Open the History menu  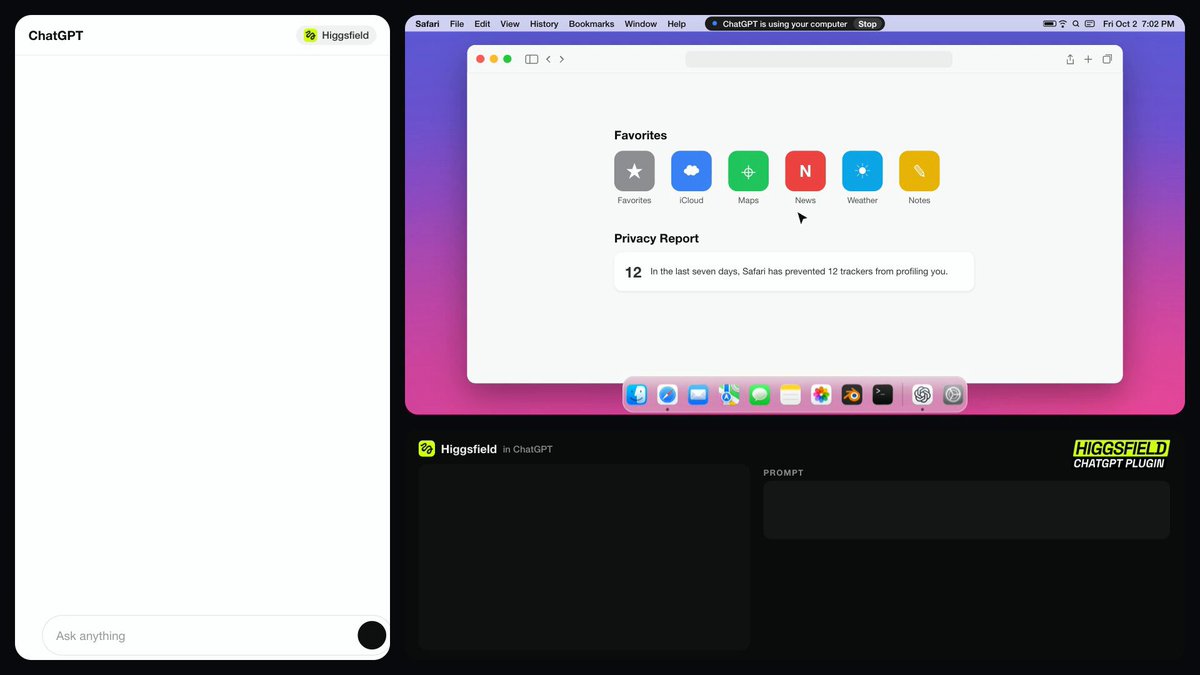544,24
